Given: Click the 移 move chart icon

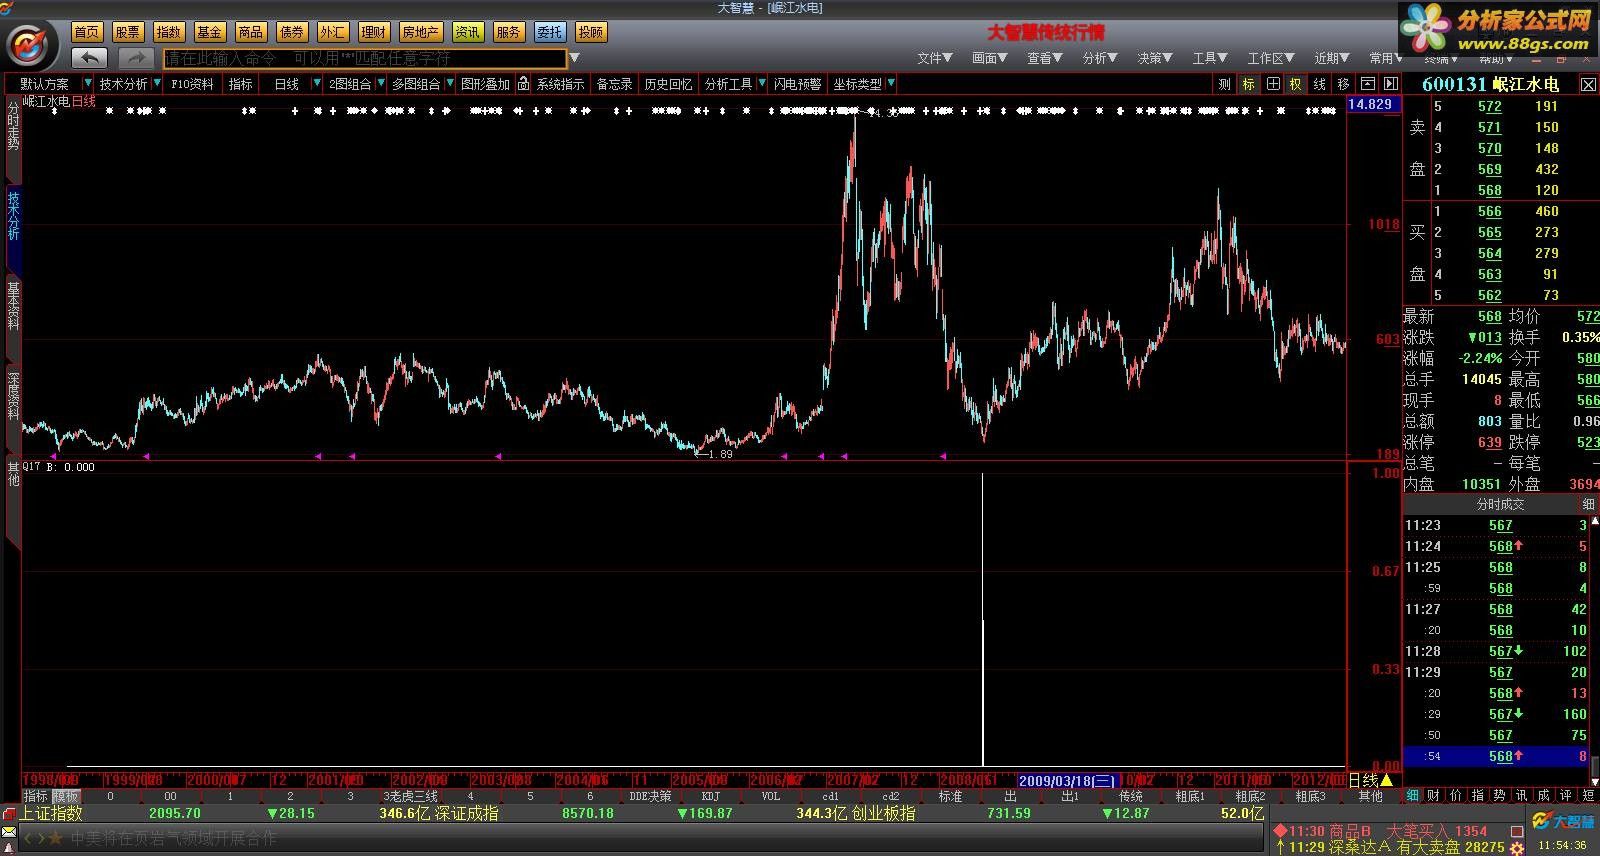Looking at the screenshot, I should pyautogui.click(x=1343, y=84).
